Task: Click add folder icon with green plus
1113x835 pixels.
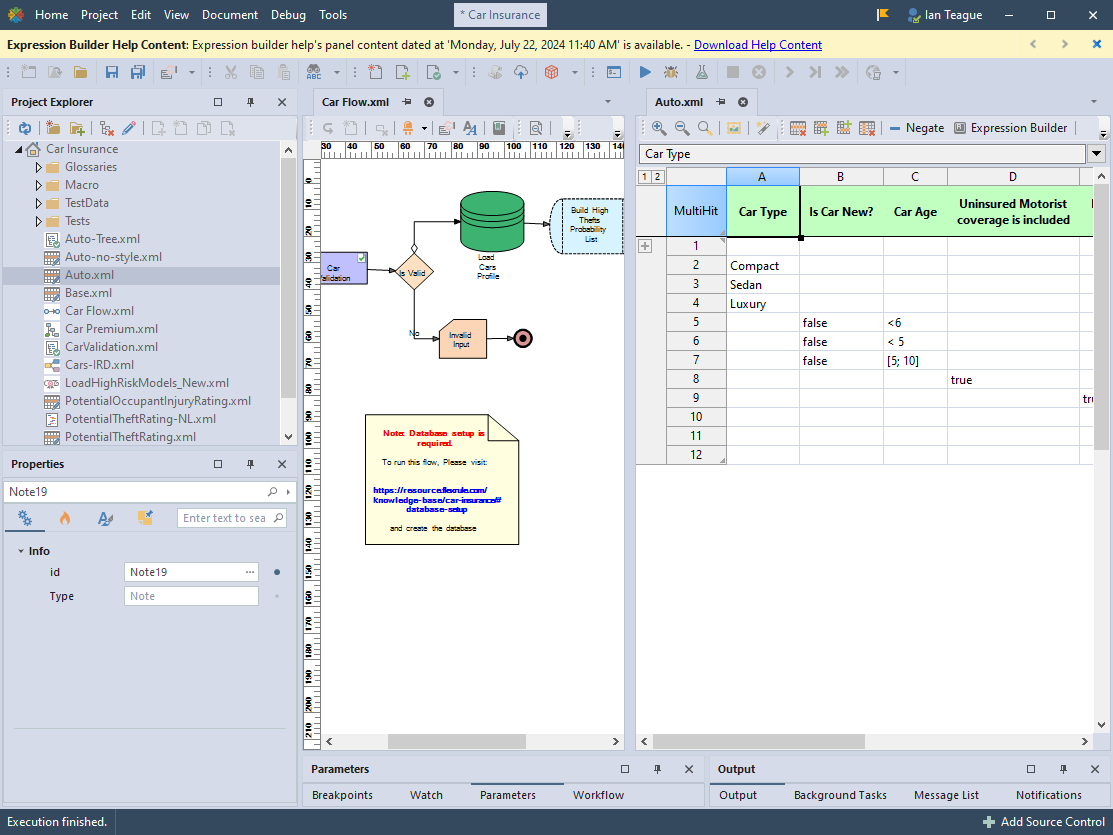Action: pos(77,128)
